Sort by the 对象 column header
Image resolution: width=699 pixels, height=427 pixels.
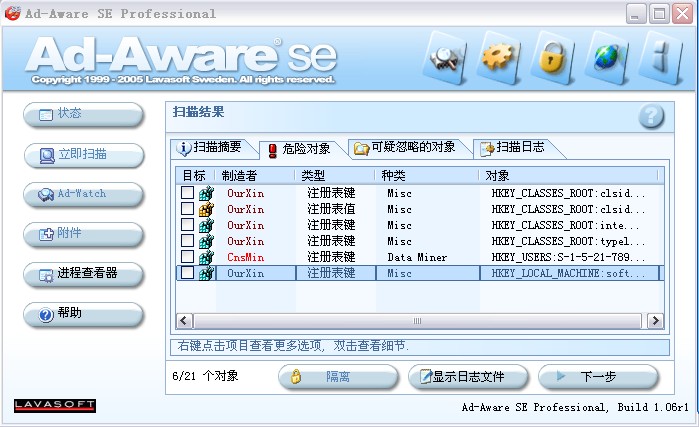click(570, 175)
